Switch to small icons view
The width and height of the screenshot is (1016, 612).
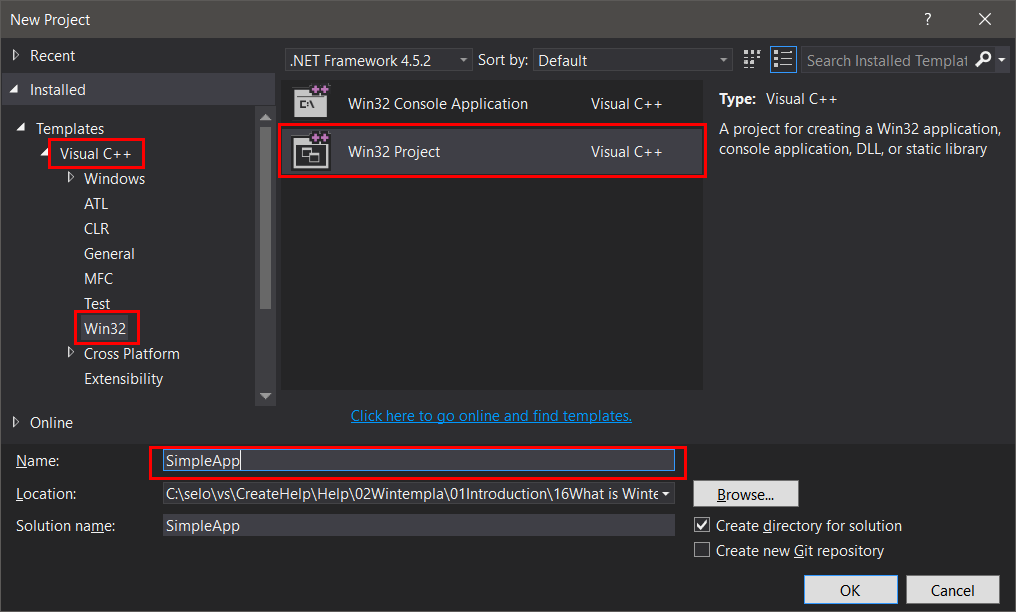coord(752,60)
